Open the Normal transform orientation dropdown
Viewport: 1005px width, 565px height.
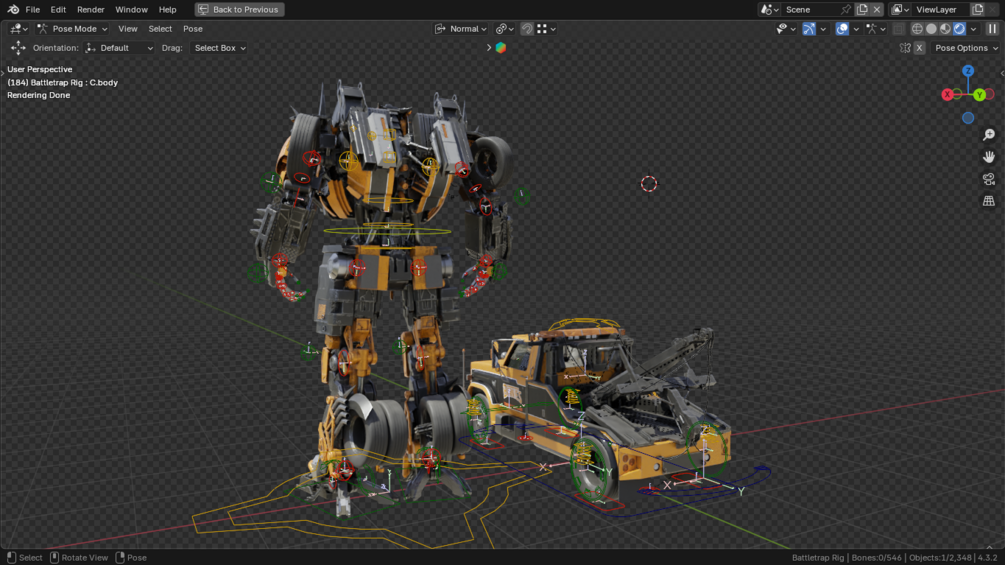tap(461, 29)
